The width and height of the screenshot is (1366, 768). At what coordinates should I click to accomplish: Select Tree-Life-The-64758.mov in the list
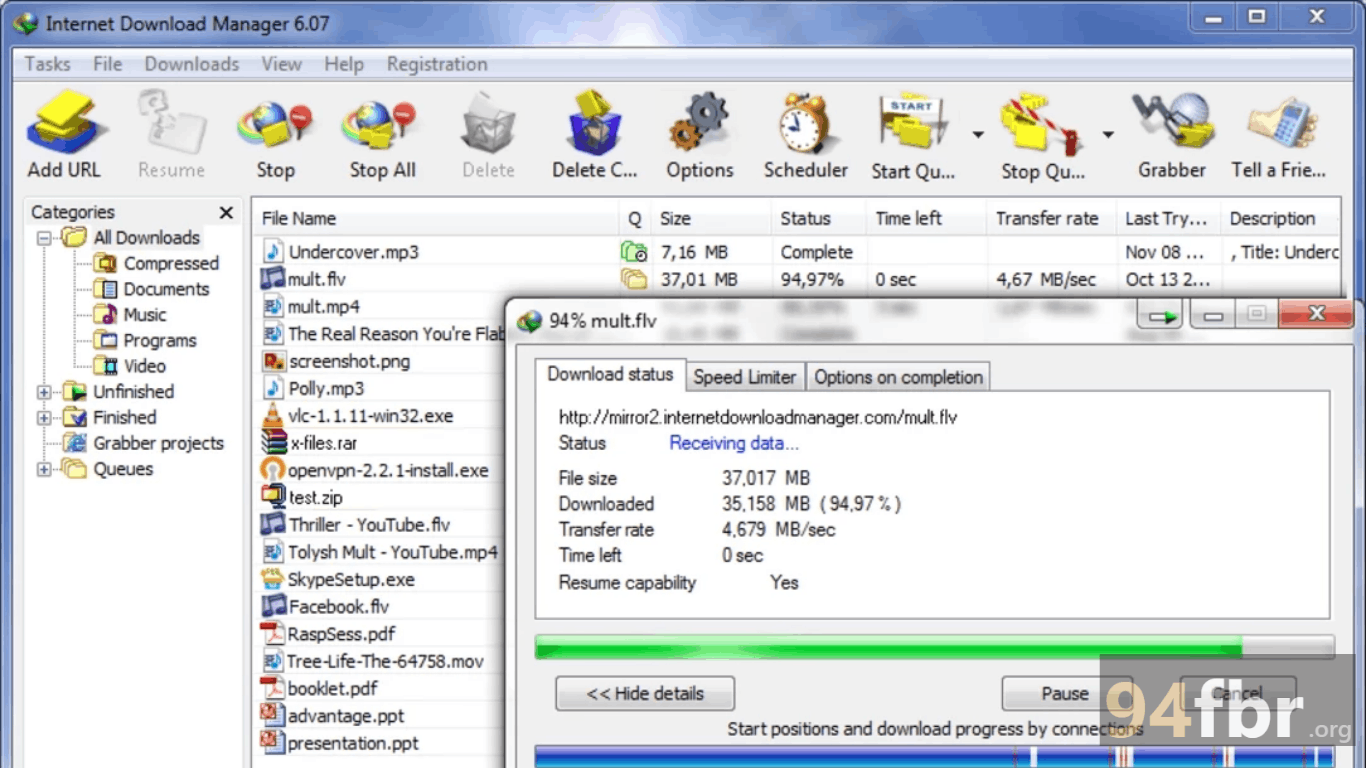385,661
